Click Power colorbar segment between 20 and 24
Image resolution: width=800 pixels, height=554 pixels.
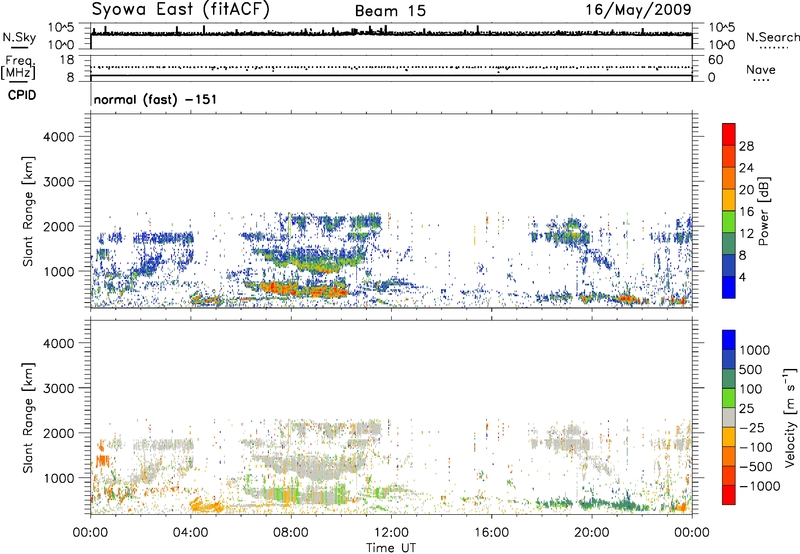click(x=729, y=178)
